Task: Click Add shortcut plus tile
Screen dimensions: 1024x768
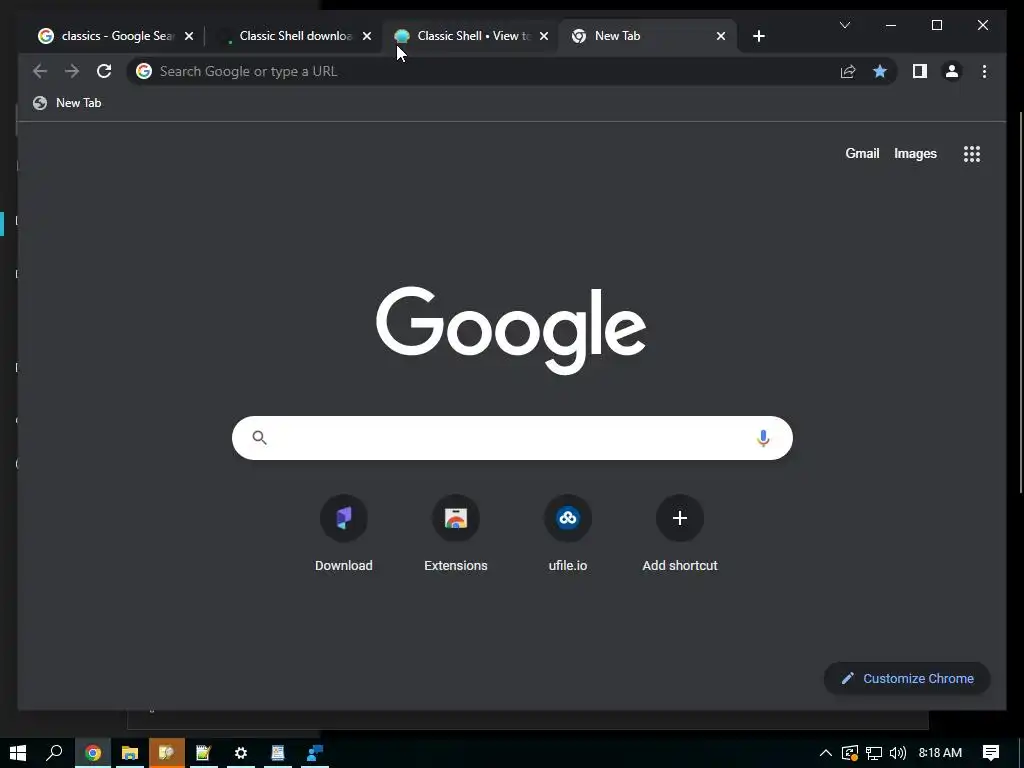Action: pyautogui.click(x=680, y=534)
